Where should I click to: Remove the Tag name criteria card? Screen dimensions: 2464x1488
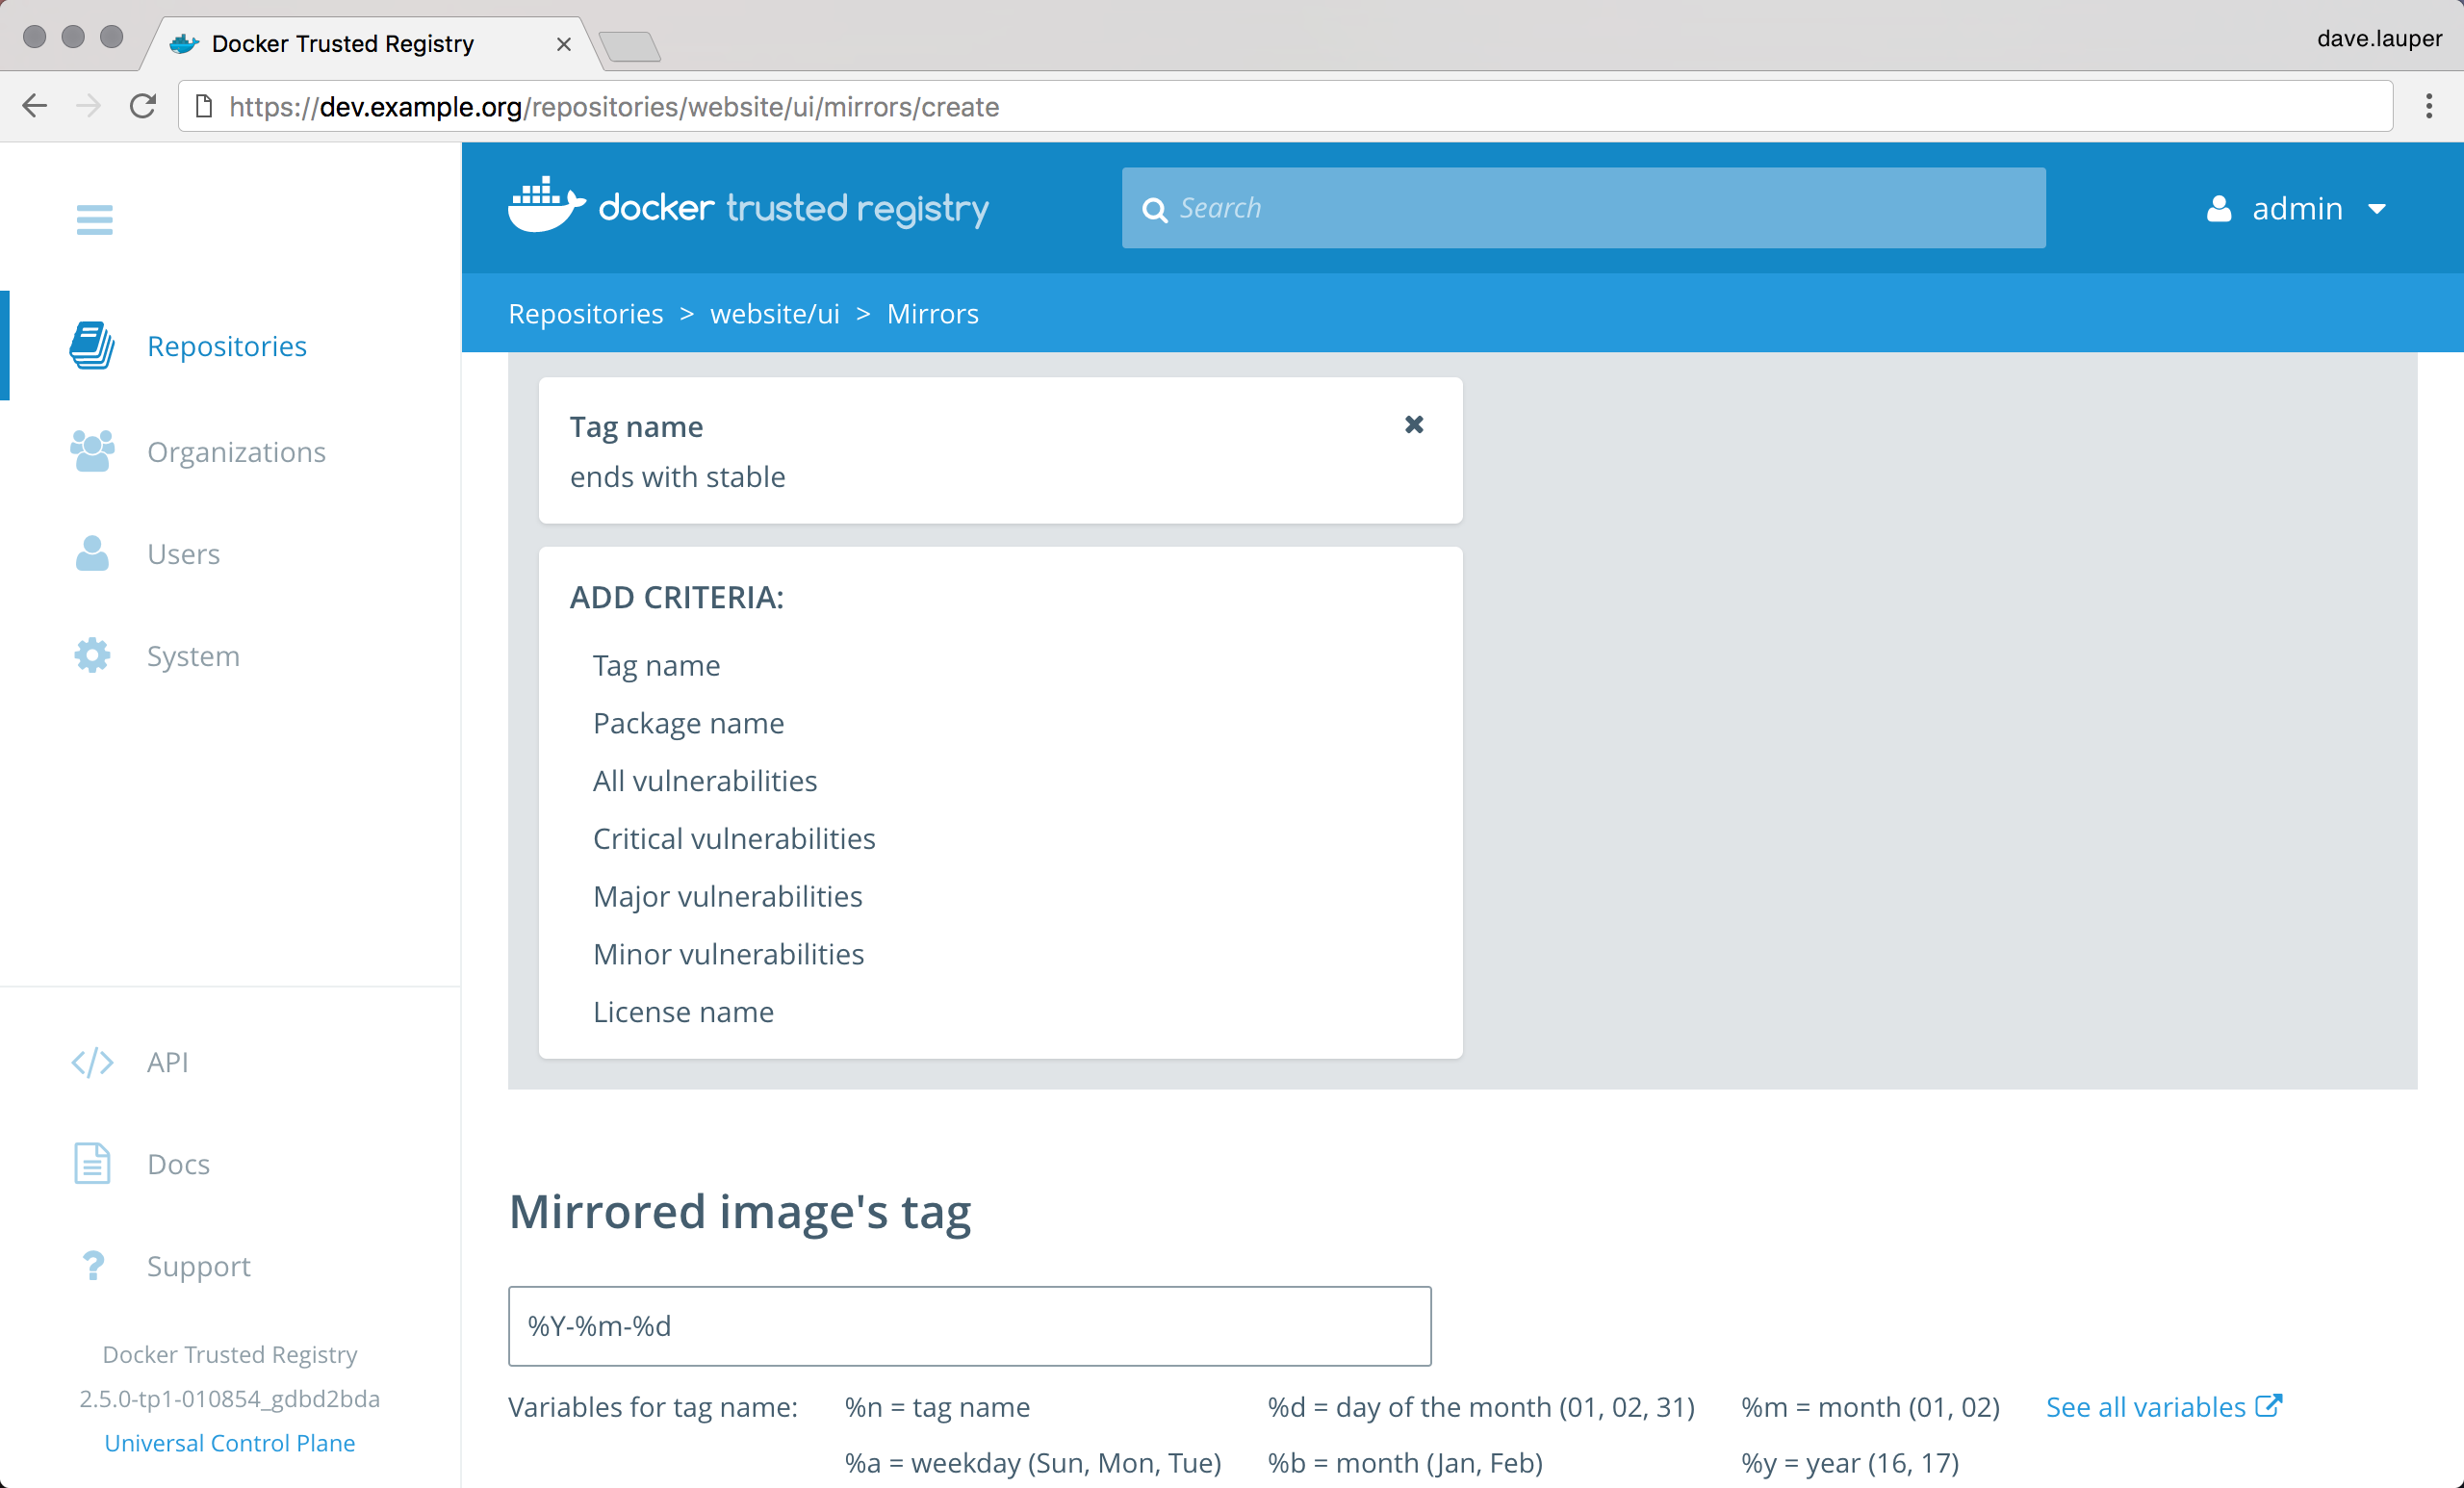tap(1413, 425)
